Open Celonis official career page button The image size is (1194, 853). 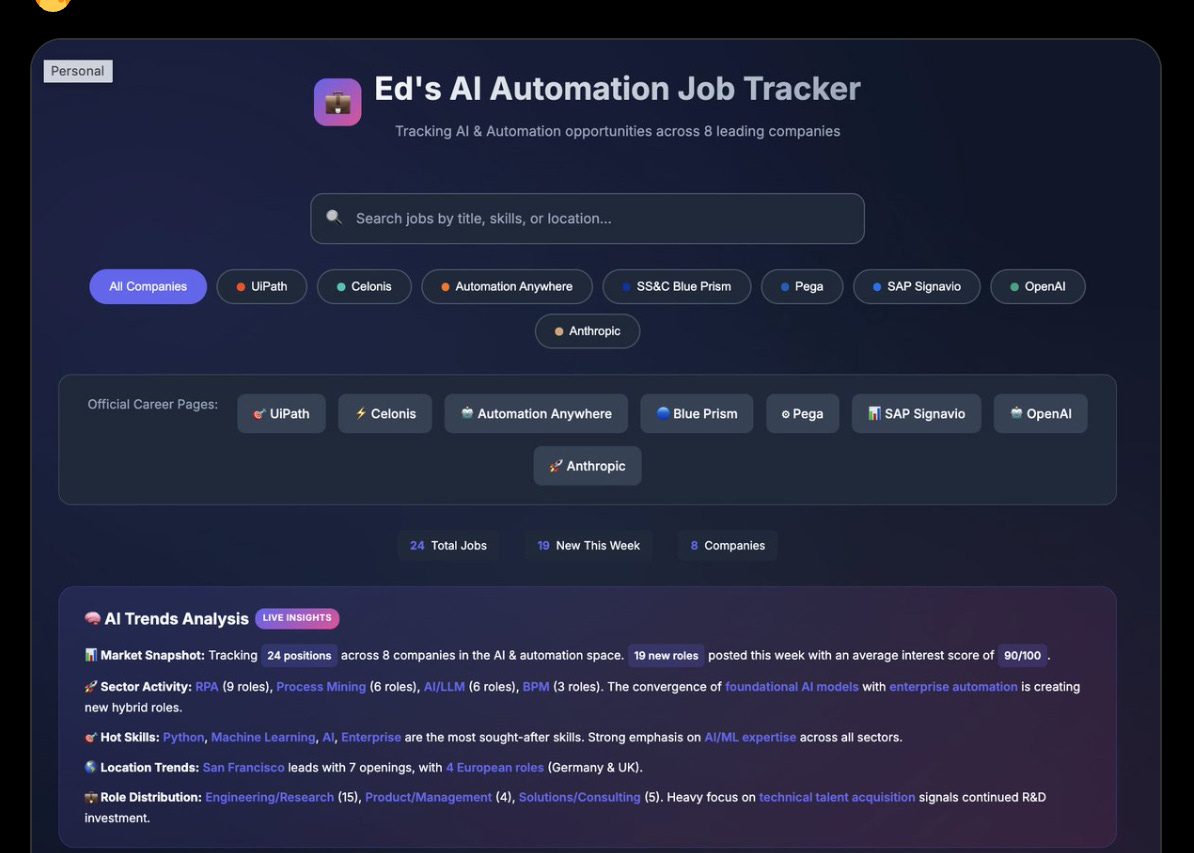tap(385, 414)
